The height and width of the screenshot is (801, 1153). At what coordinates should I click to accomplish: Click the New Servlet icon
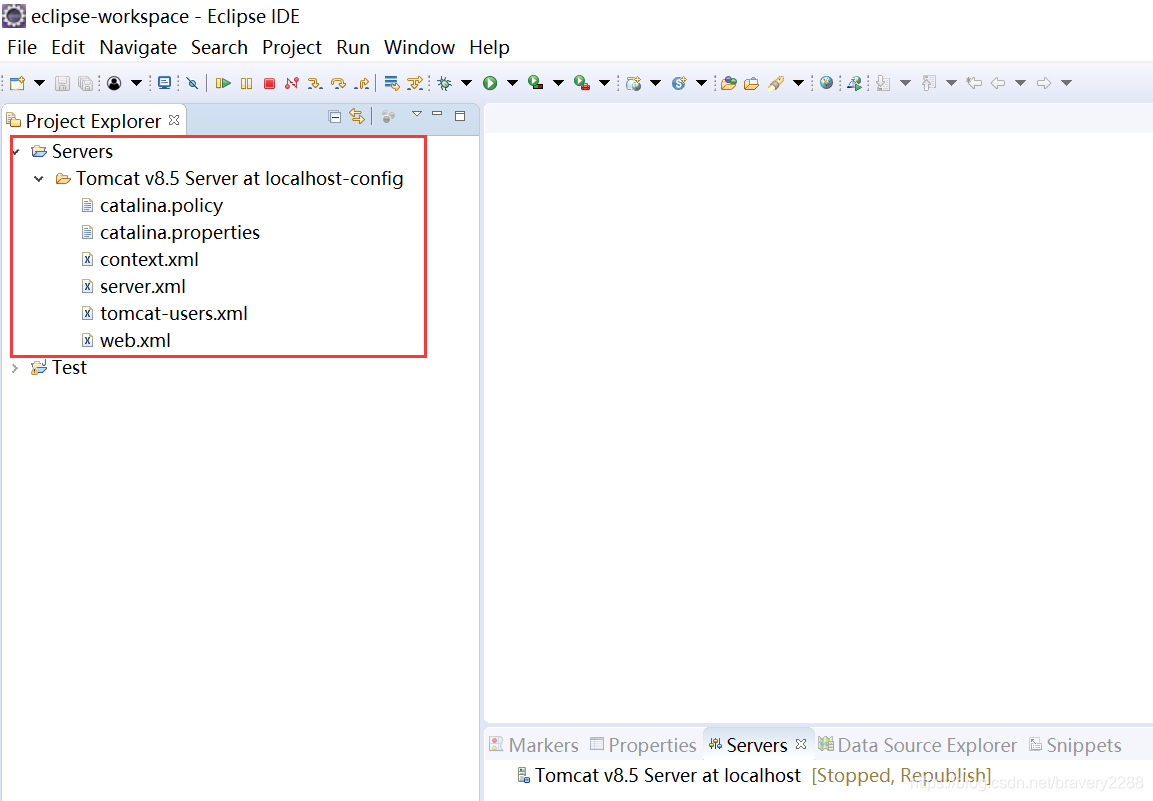click(679, 83)
